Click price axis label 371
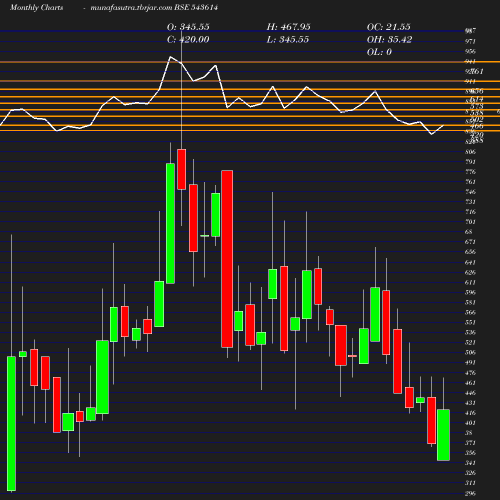Image resolution: width=500 pixels, height=500 pixels. (x=470, y=443)
